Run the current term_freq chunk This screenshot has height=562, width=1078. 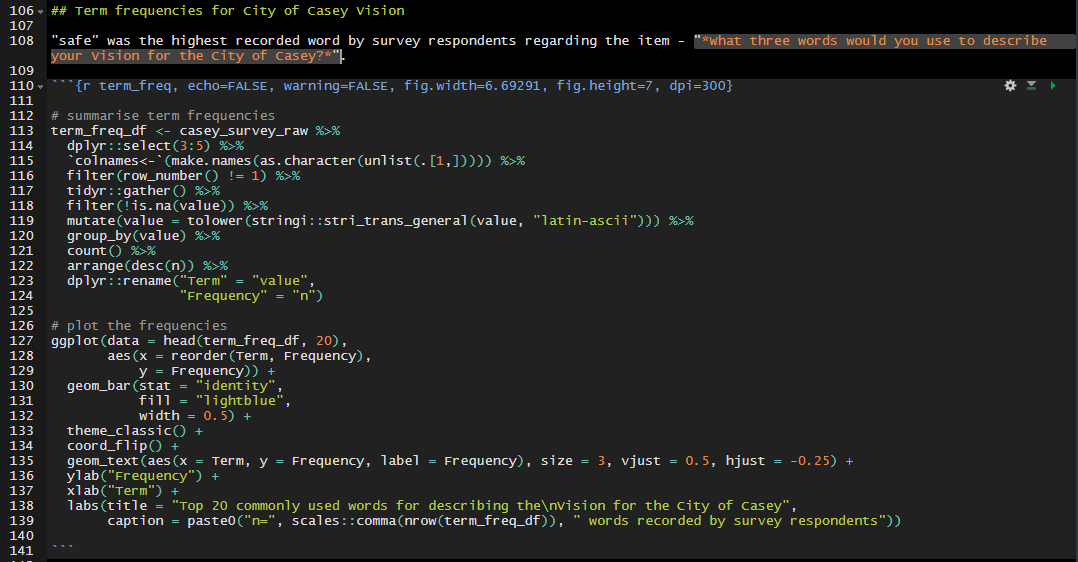click(1053, 85)
